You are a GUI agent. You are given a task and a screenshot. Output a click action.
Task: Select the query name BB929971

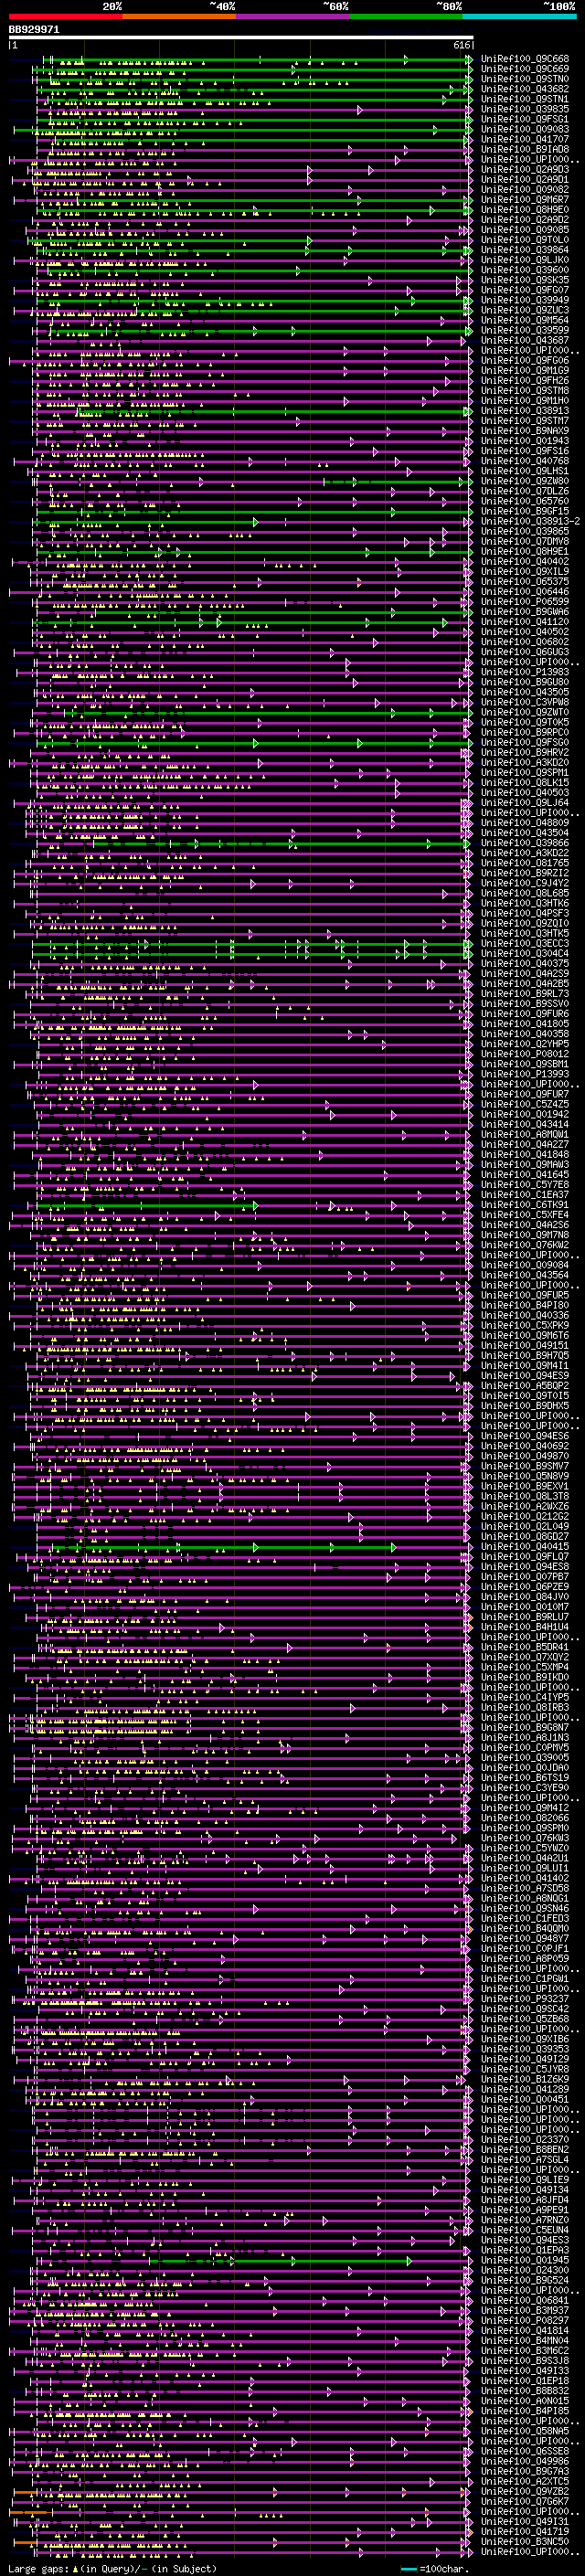pyautogui.click(x=34, y=30)
